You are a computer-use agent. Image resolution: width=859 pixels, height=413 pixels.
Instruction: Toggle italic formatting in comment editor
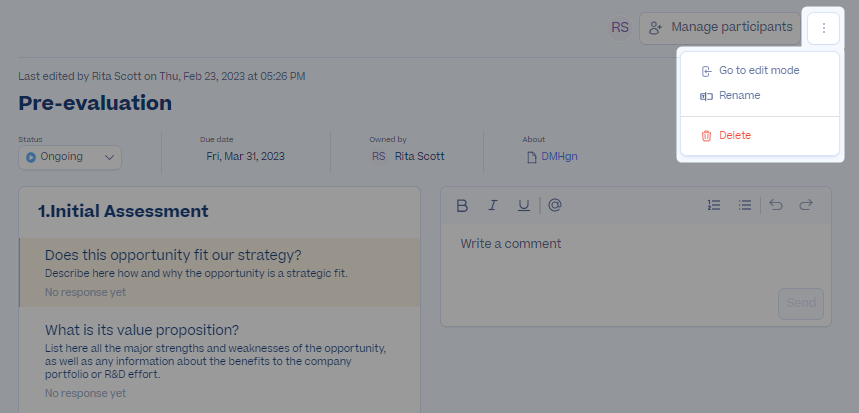[x=492, y=205]
